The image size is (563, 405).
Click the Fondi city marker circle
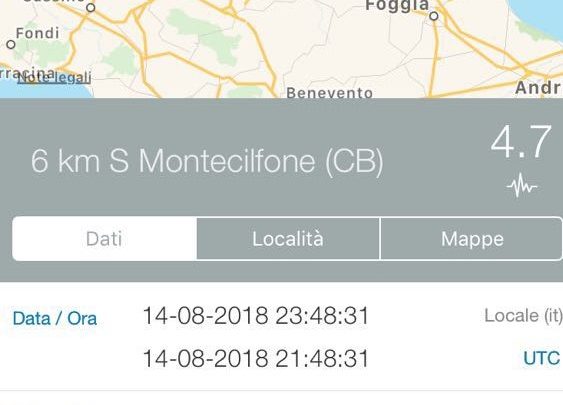tap(11, 45)
